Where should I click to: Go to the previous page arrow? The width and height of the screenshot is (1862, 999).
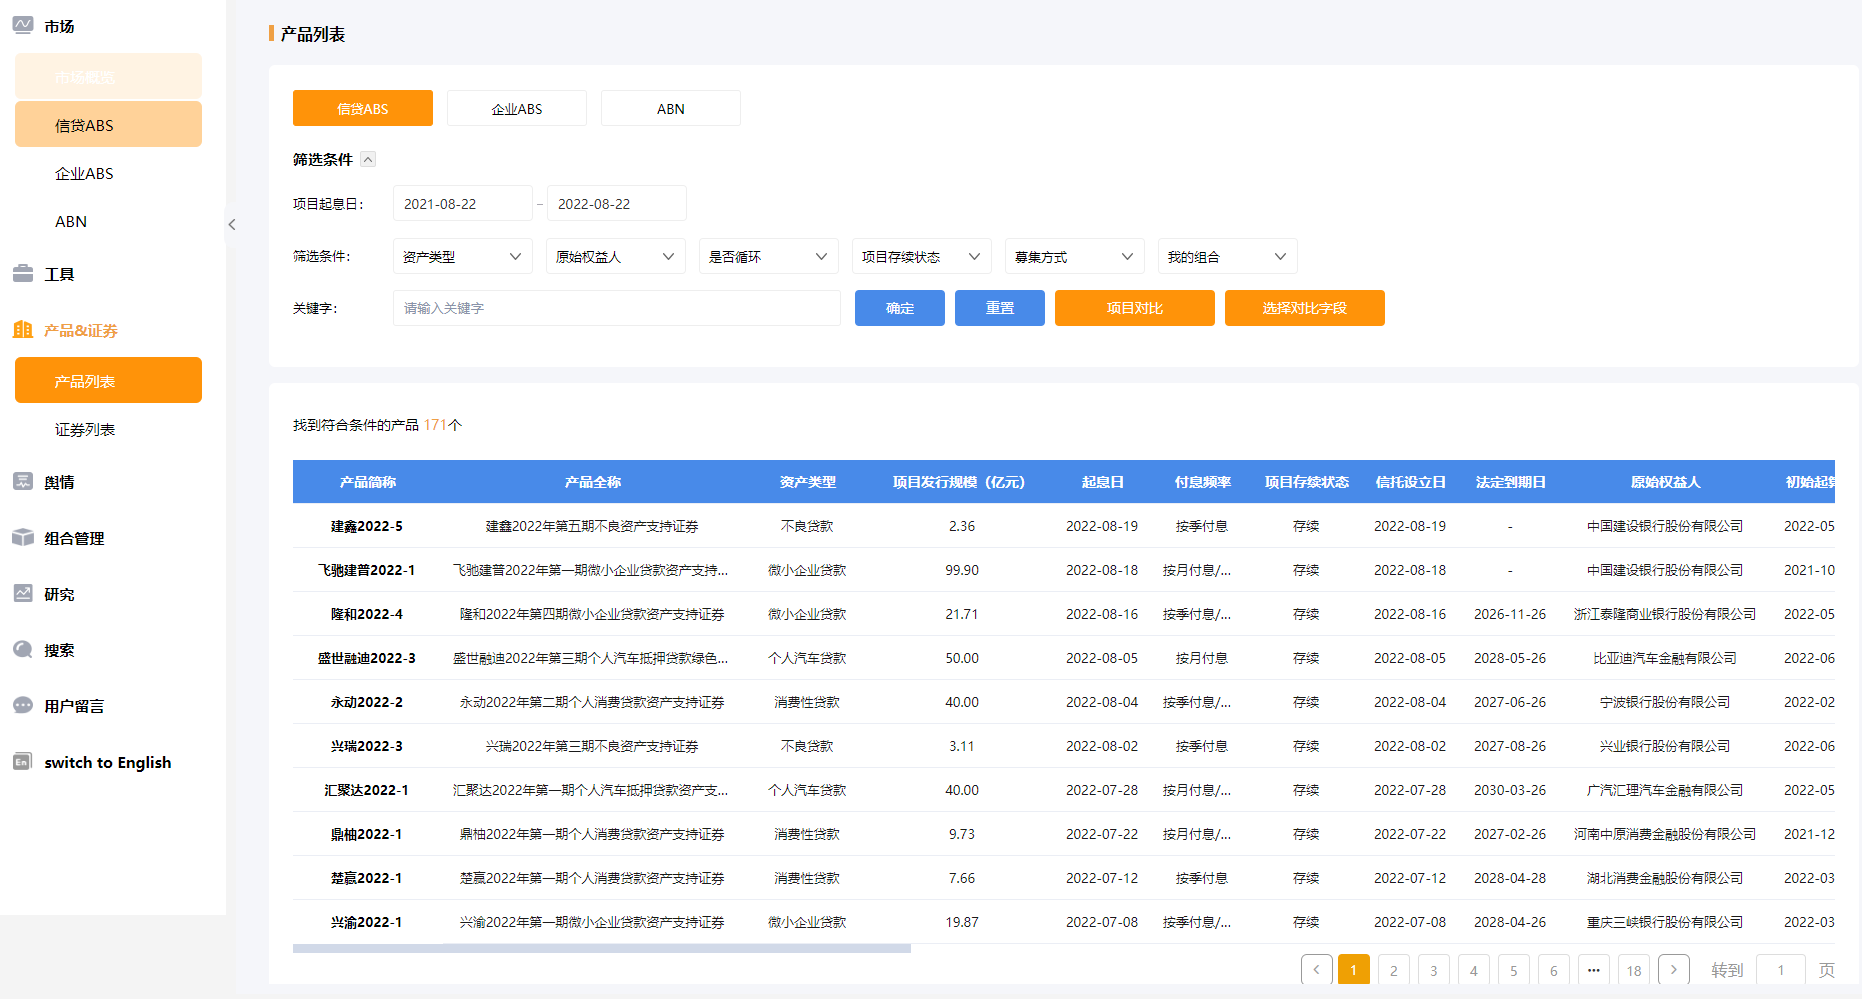coord(1316,970)
